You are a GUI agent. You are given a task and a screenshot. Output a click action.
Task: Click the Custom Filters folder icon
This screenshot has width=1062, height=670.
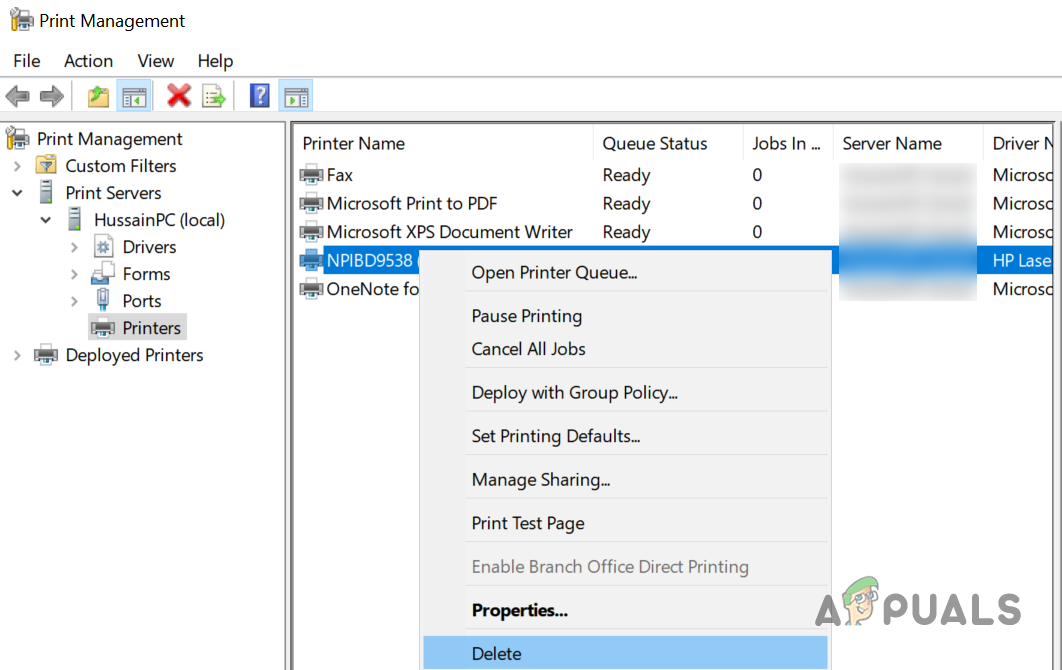(x=46, y=165)
